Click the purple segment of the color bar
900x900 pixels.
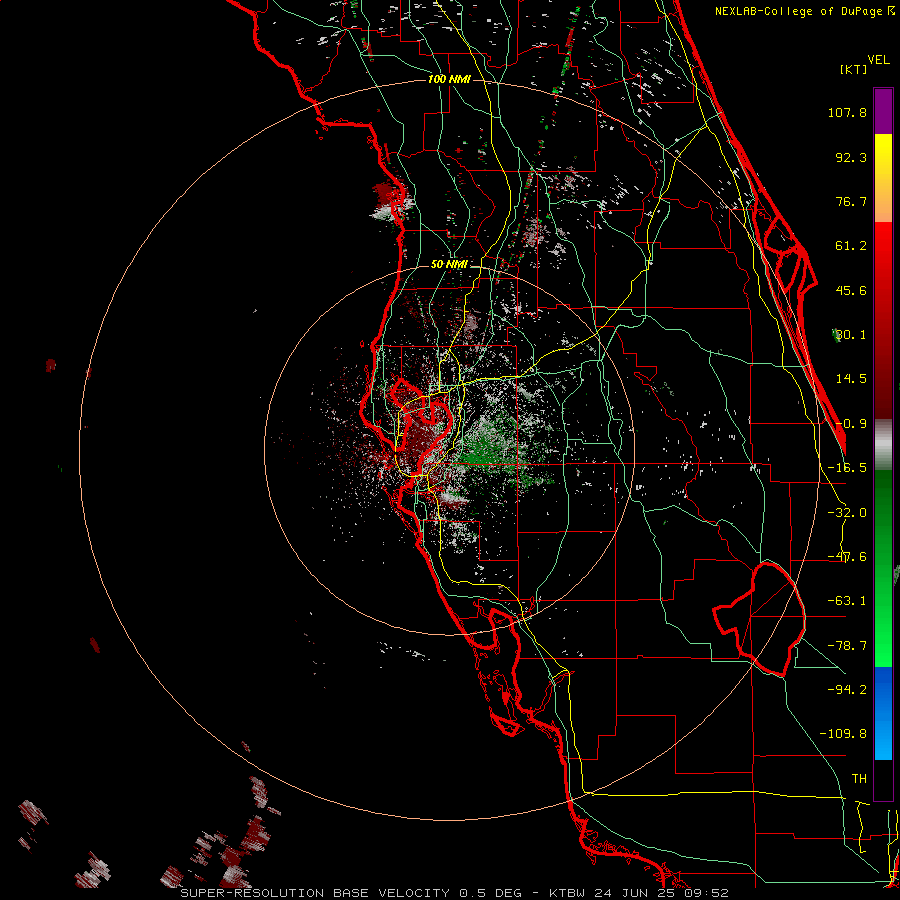coord(883,111)
